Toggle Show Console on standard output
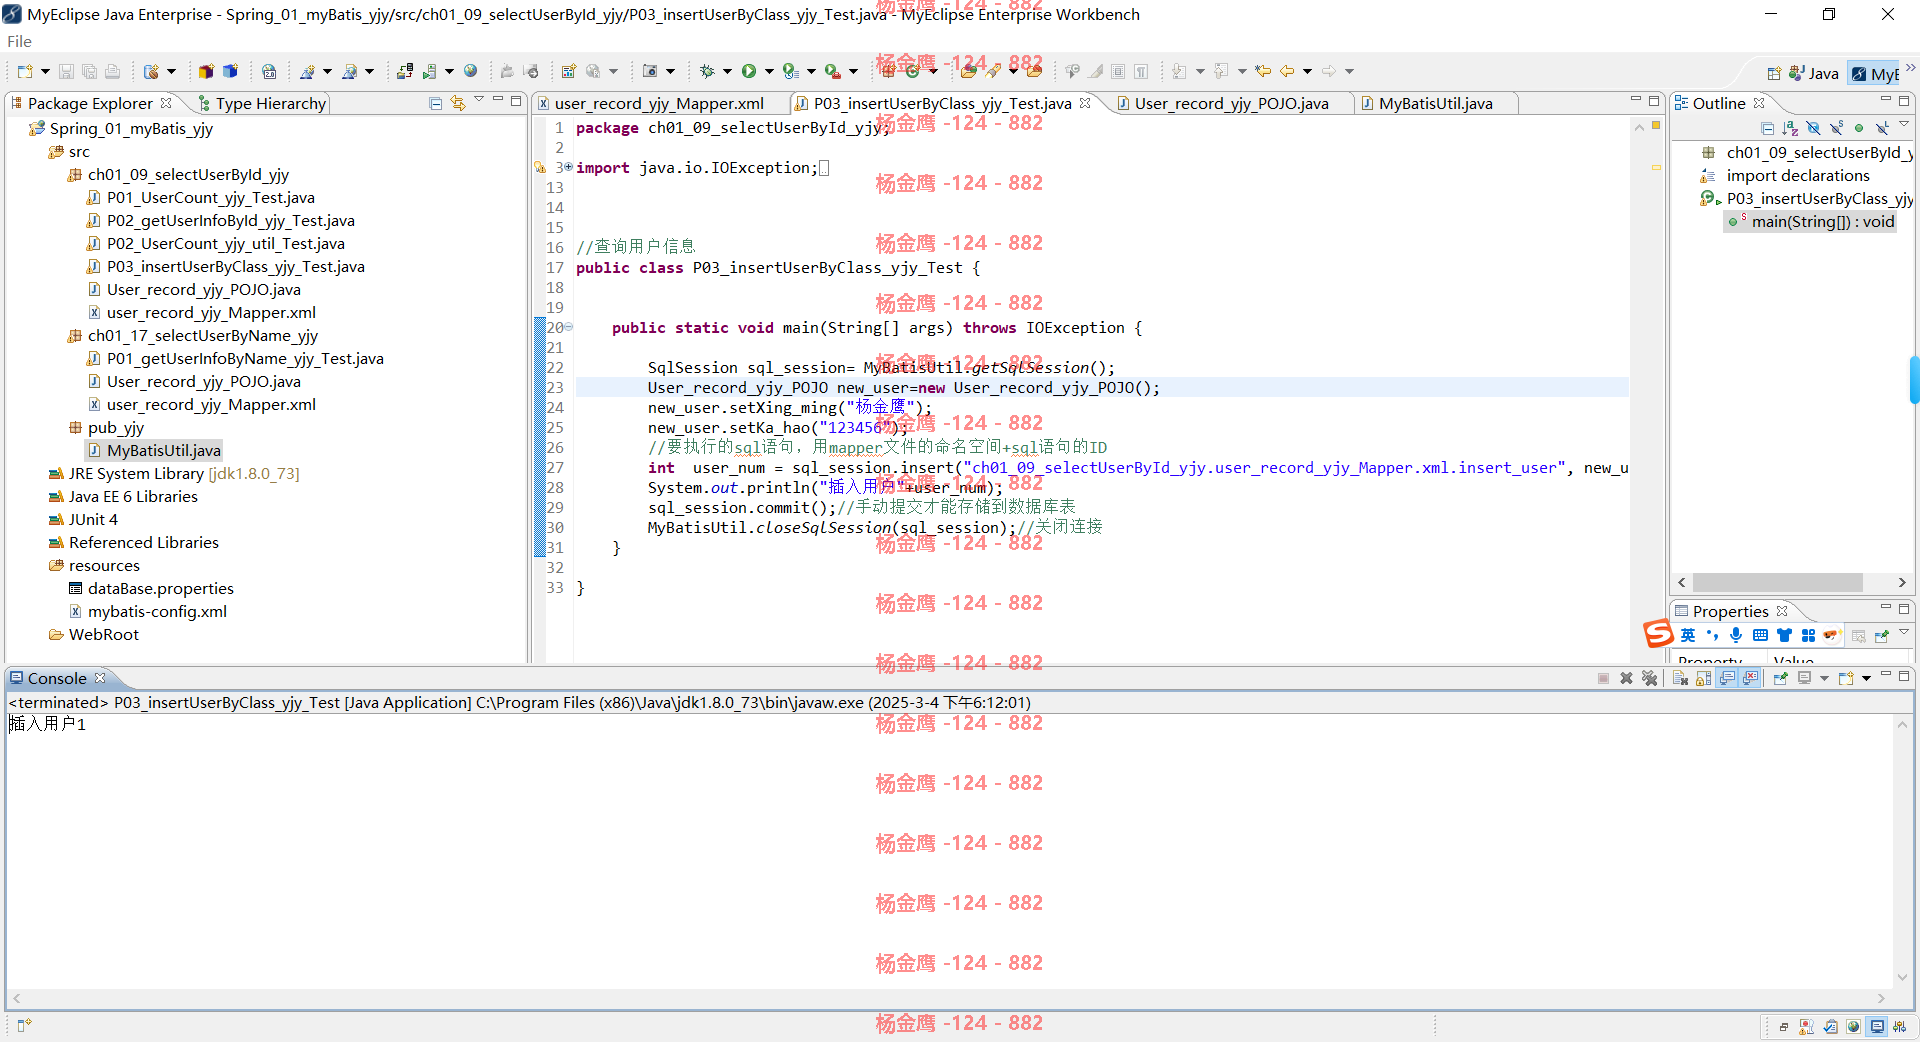Image resolution: width=1920 pixels, height=1042 pixels. tap(1727, 678)
